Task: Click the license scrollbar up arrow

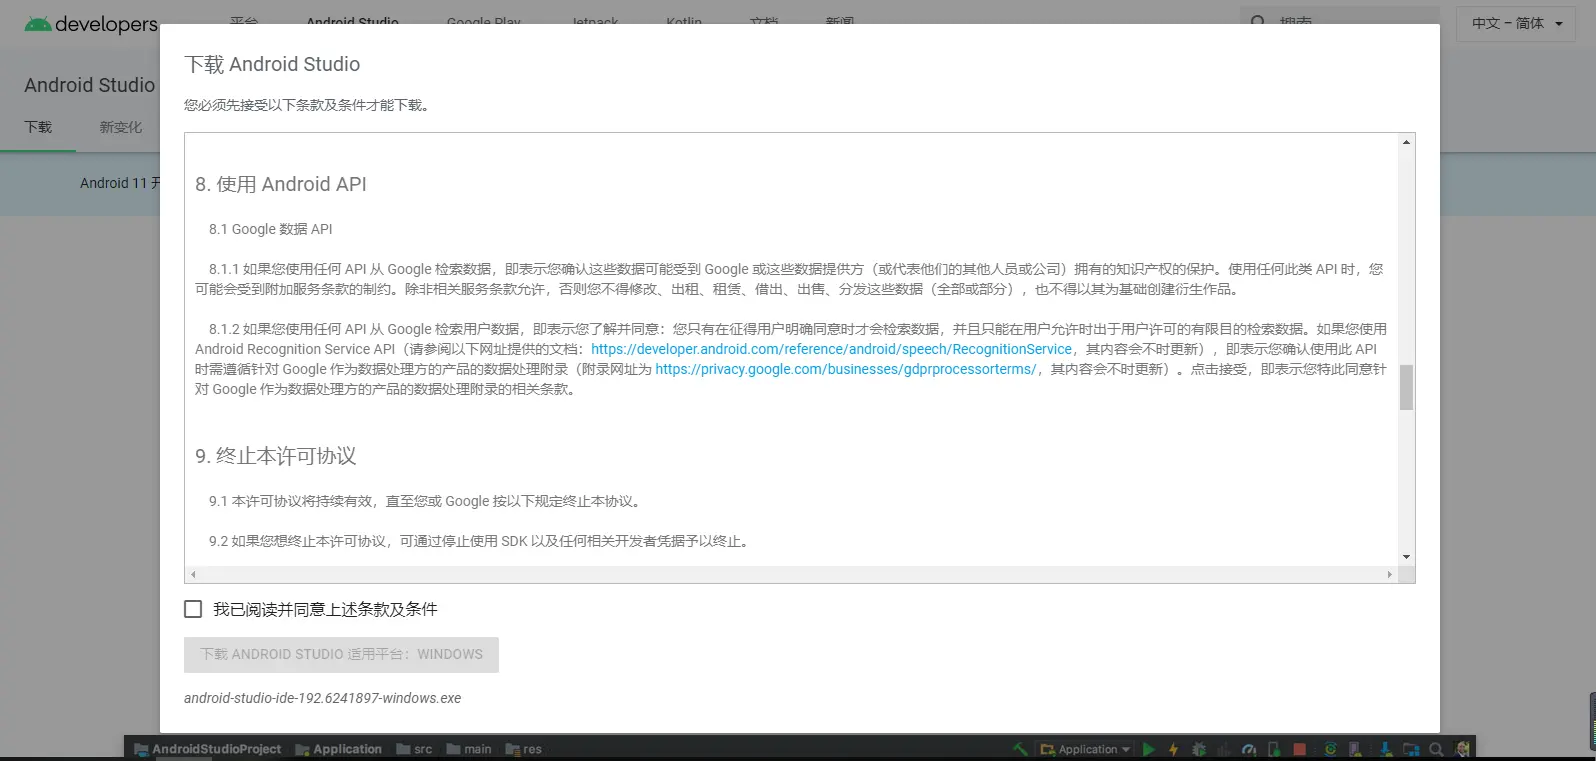Action: tap(1406, 143)
